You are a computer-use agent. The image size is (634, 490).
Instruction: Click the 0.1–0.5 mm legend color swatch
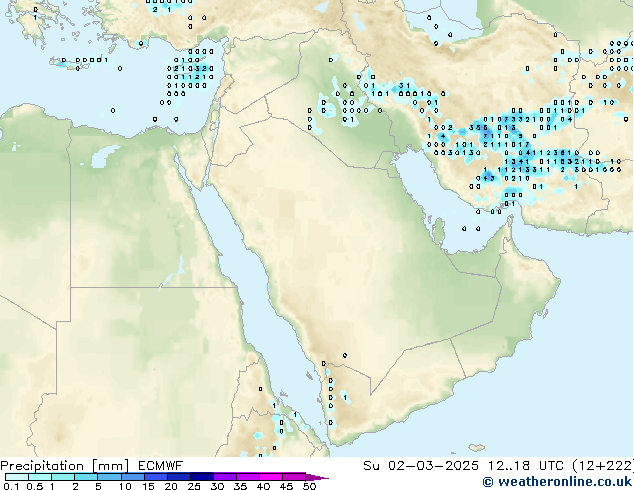coord(17,477)
